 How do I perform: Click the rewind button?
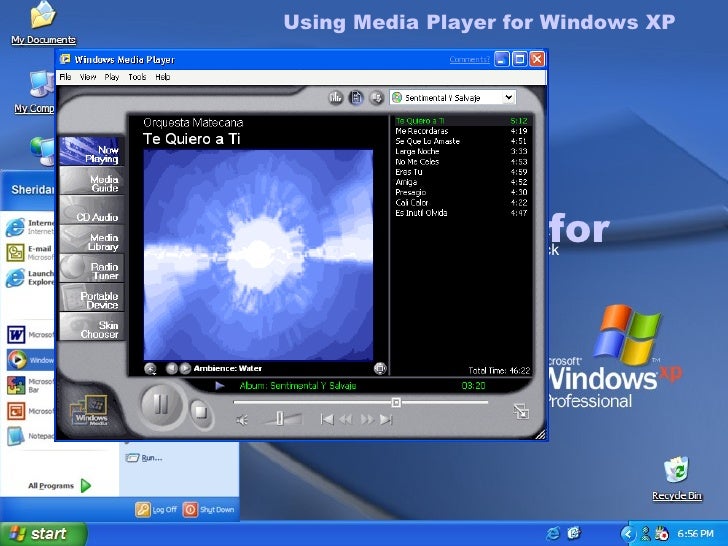(x=346, y=420)
